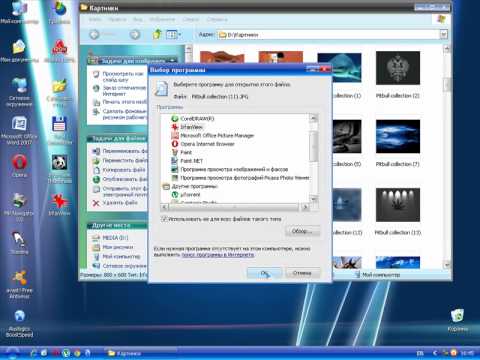Viewport: 480px width, 360px height.
Task: Open Мои рисунки under Другие места
Action: point(118,247)
